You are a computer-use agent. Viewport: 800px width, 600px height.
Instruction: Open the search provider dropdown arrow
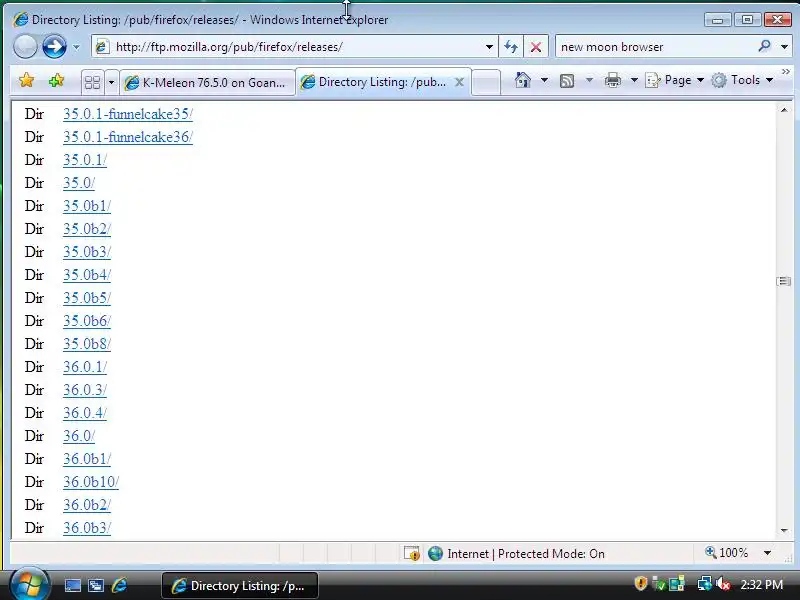[784, 47]
